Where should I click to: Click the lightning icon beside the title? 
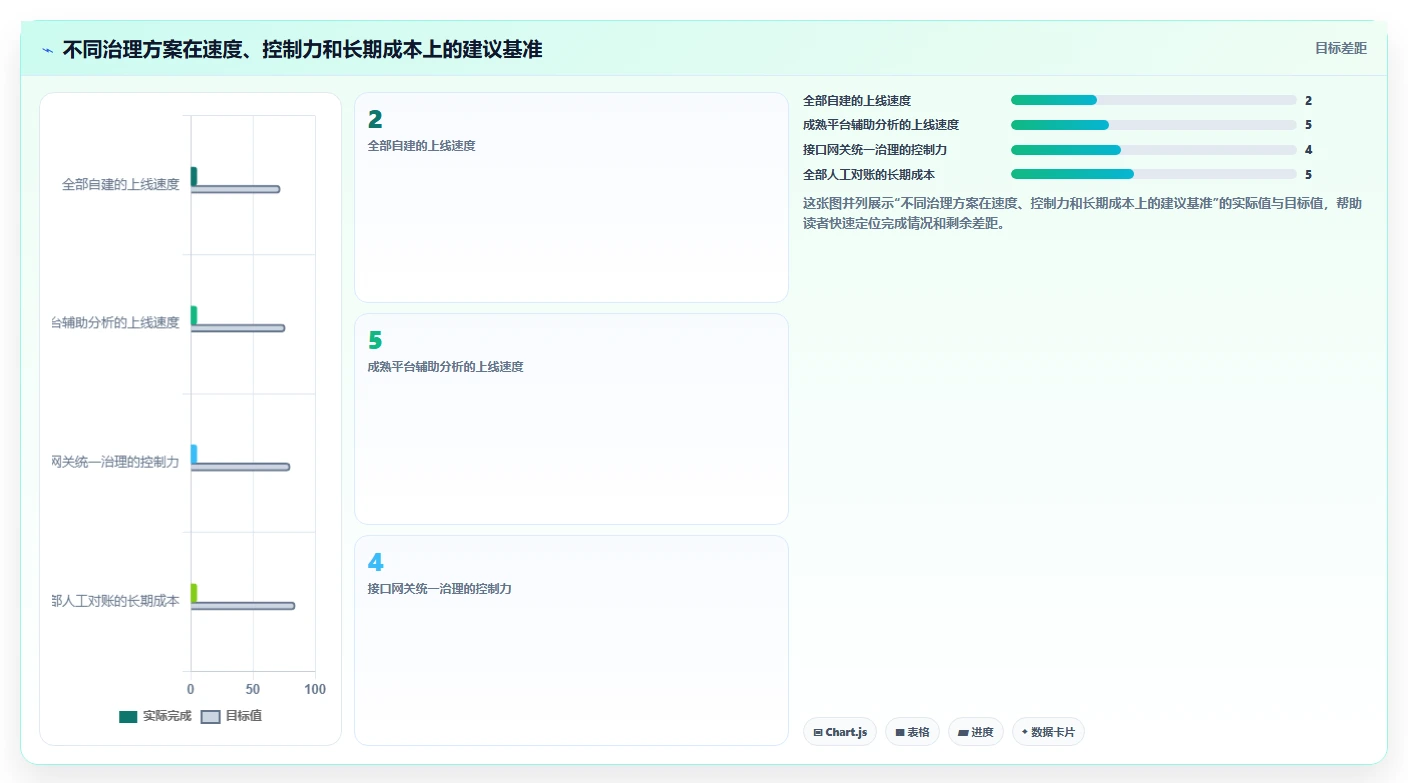48,50
